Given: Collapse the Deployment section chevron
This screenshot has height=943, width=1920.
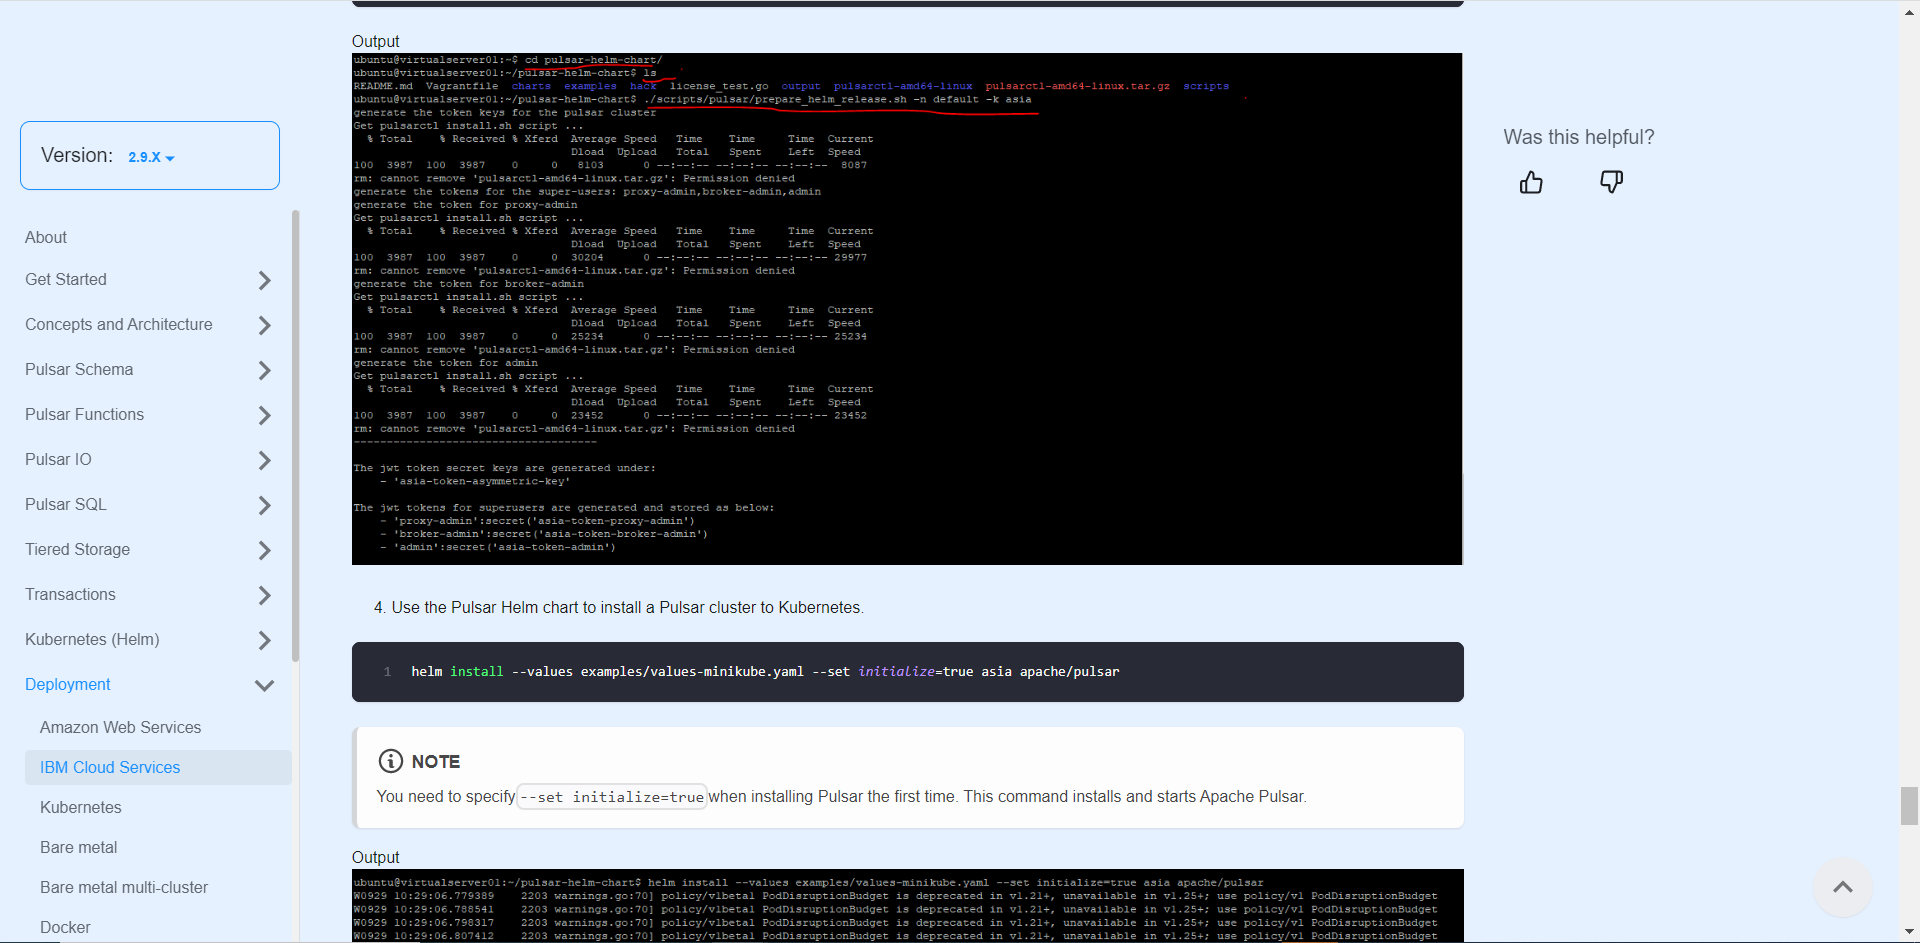Looking at the screenshot, I should click(264, 685).
